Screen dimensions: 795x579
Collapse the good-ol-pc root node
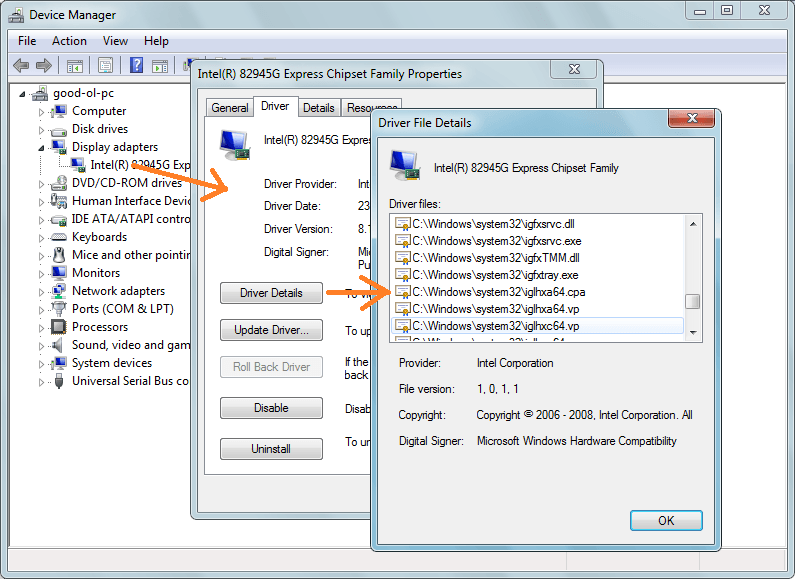point(24,93)
